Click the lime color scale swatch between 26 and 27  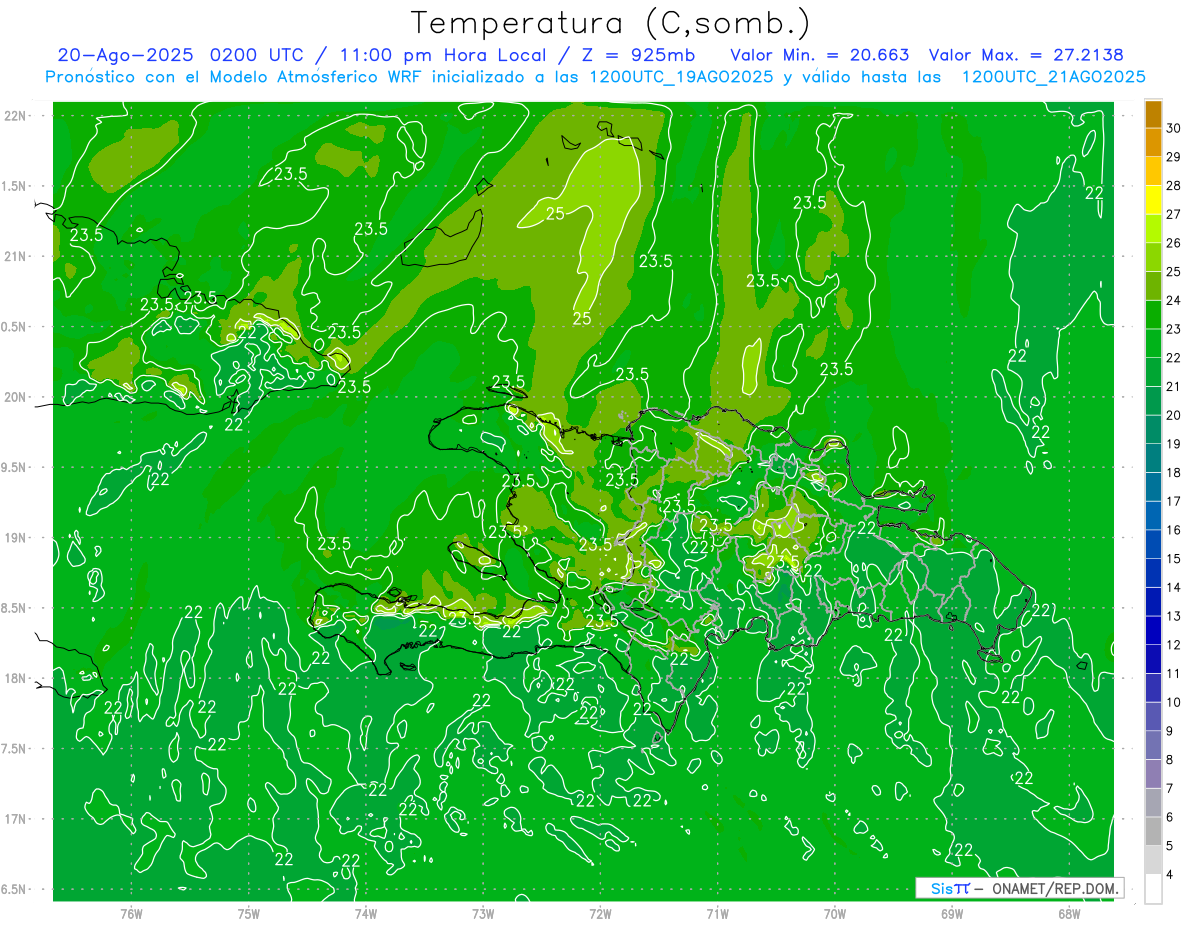click(x=1153, y=229)
